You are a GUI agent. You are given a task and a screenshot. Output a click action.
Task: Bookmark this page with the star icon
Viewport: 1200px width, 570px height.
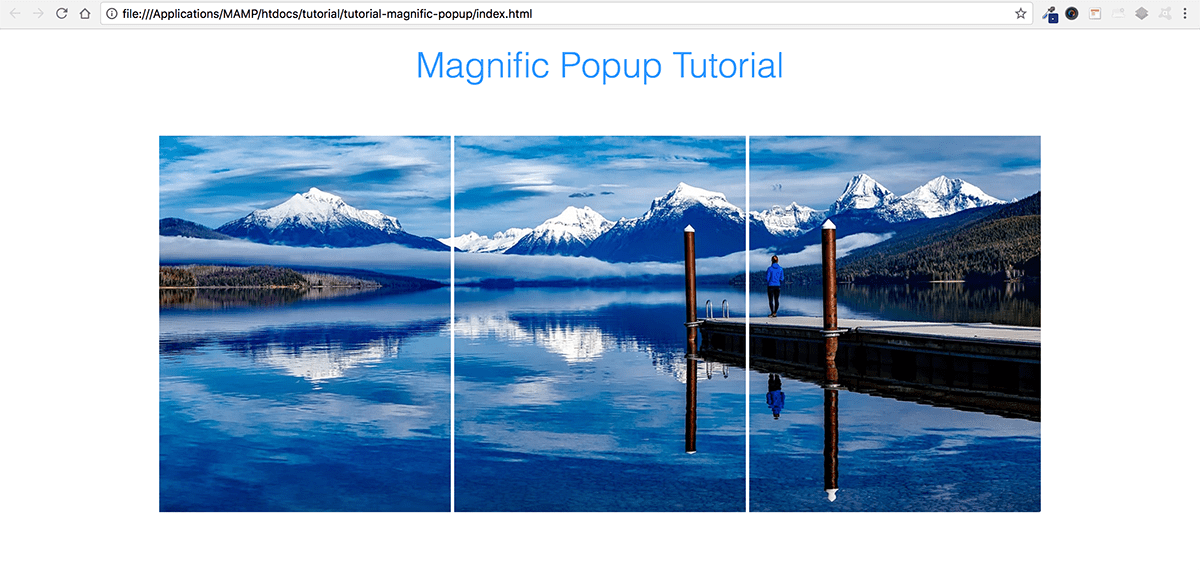click(x=1020, y=14)
